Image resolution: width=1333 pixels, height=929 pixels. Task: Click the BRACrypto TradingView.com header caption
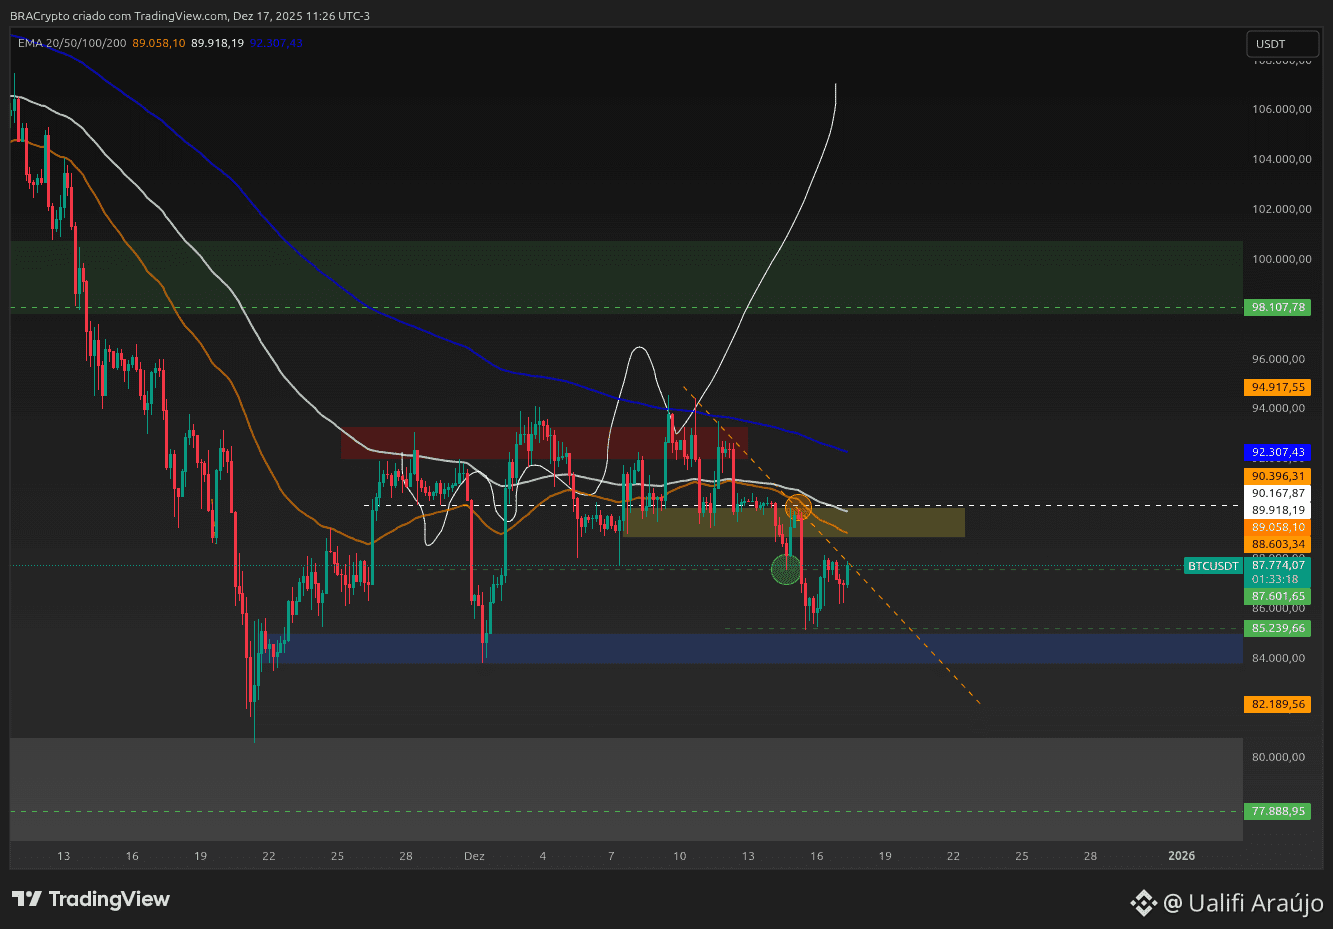[190, 16]
